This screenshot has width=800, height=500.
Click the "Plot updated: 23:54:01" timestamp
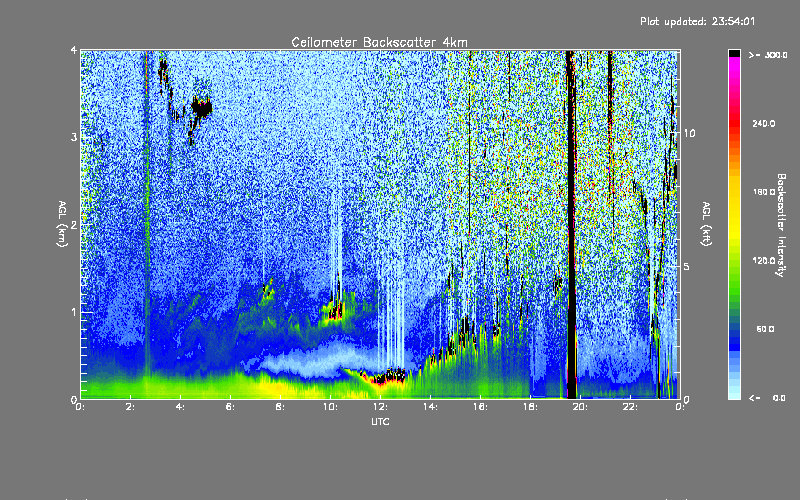pyautogui.click(x=697, y=21)
